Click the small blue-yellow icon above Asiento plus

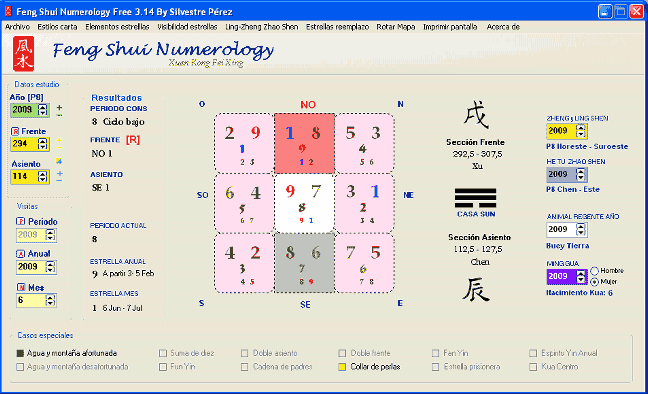coord(59,161)
